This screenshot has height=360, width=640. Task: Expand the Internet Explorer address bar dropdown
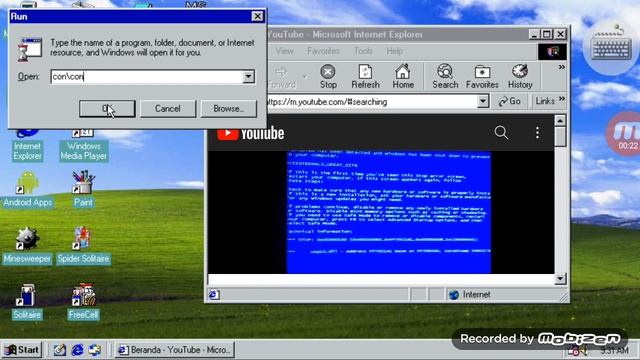pyautogui.click(x=482, y=101)
